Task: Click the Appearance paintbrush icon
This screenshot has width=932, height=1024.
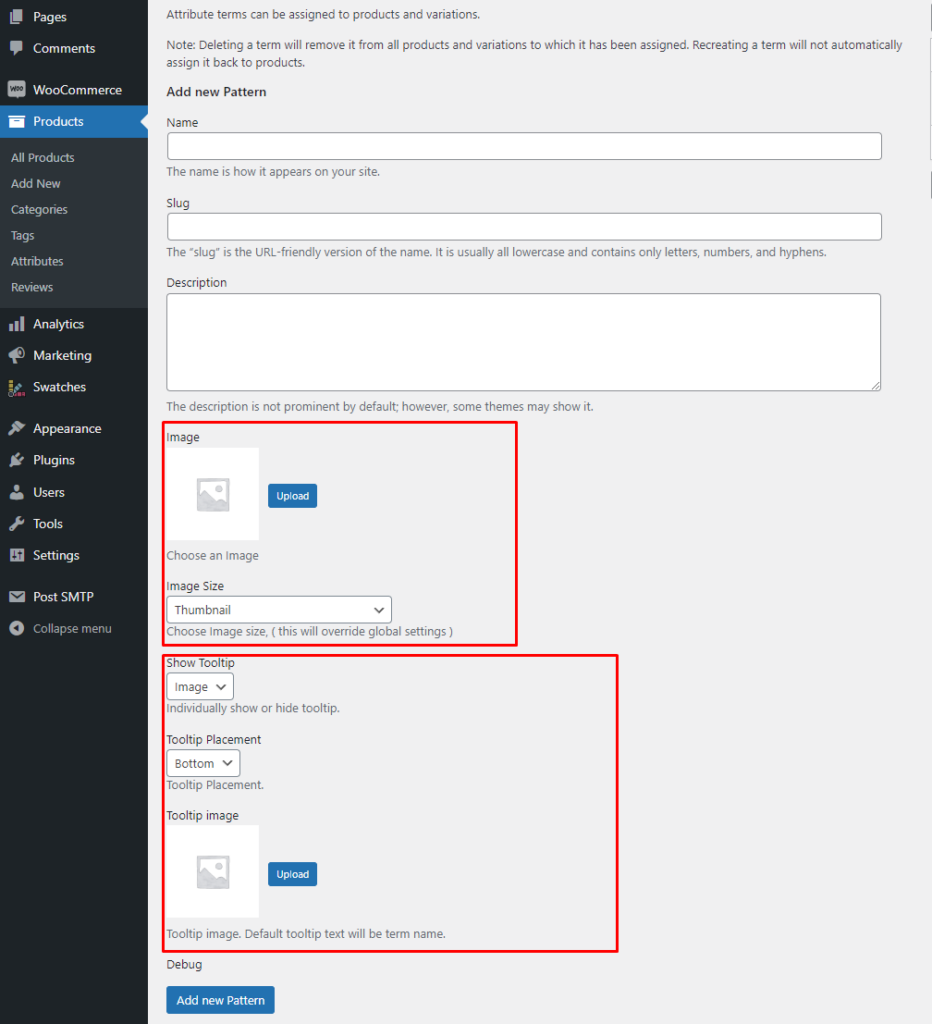Action: (16, 428)
